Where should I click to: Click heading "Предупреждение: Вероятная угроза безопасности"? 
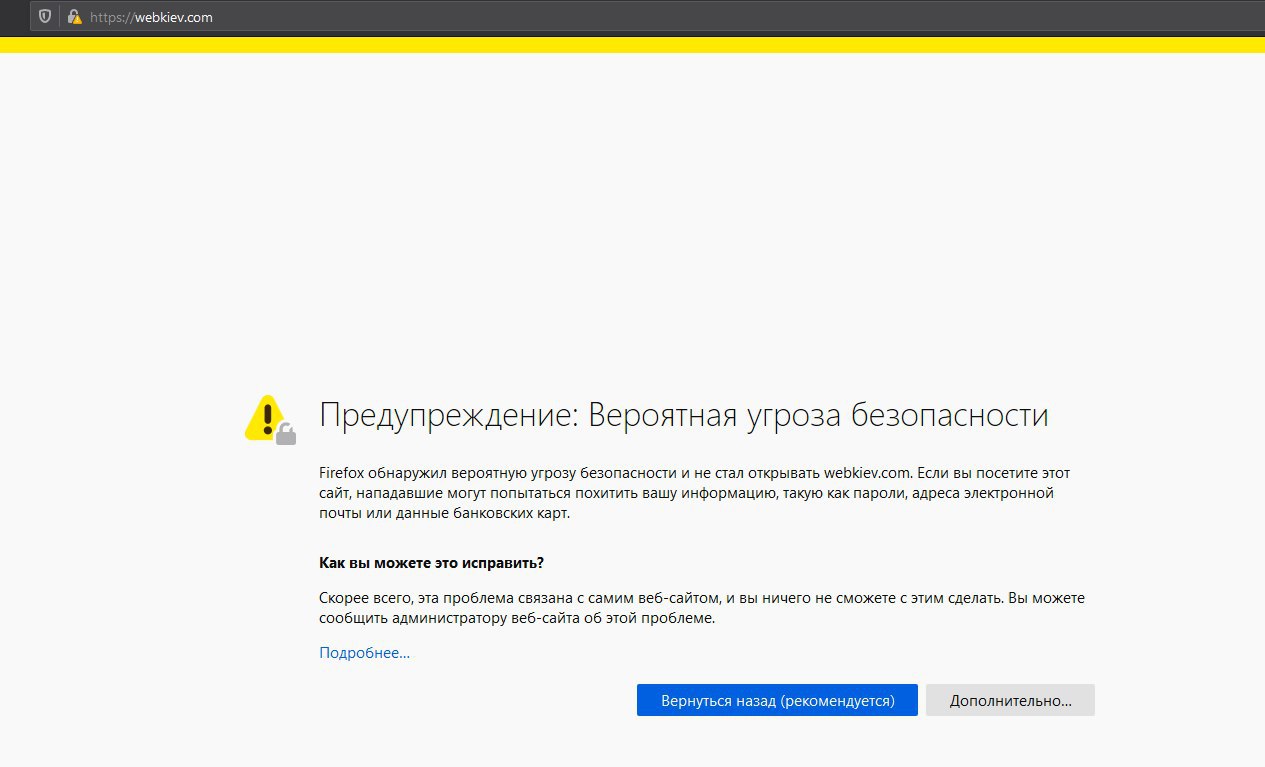point(684,415)
